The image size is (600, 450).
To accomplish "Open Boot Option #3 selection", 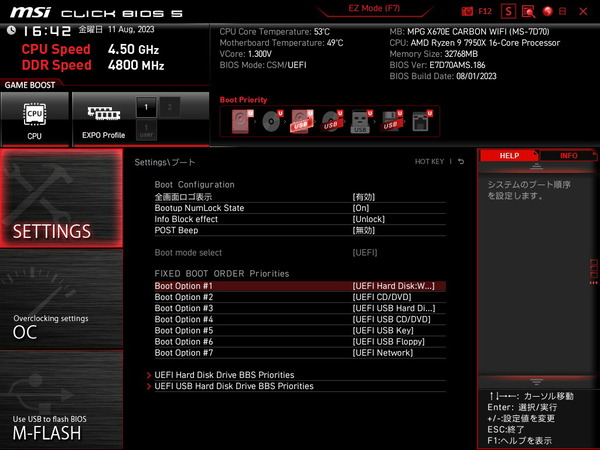I will click(x=300, y=308).
